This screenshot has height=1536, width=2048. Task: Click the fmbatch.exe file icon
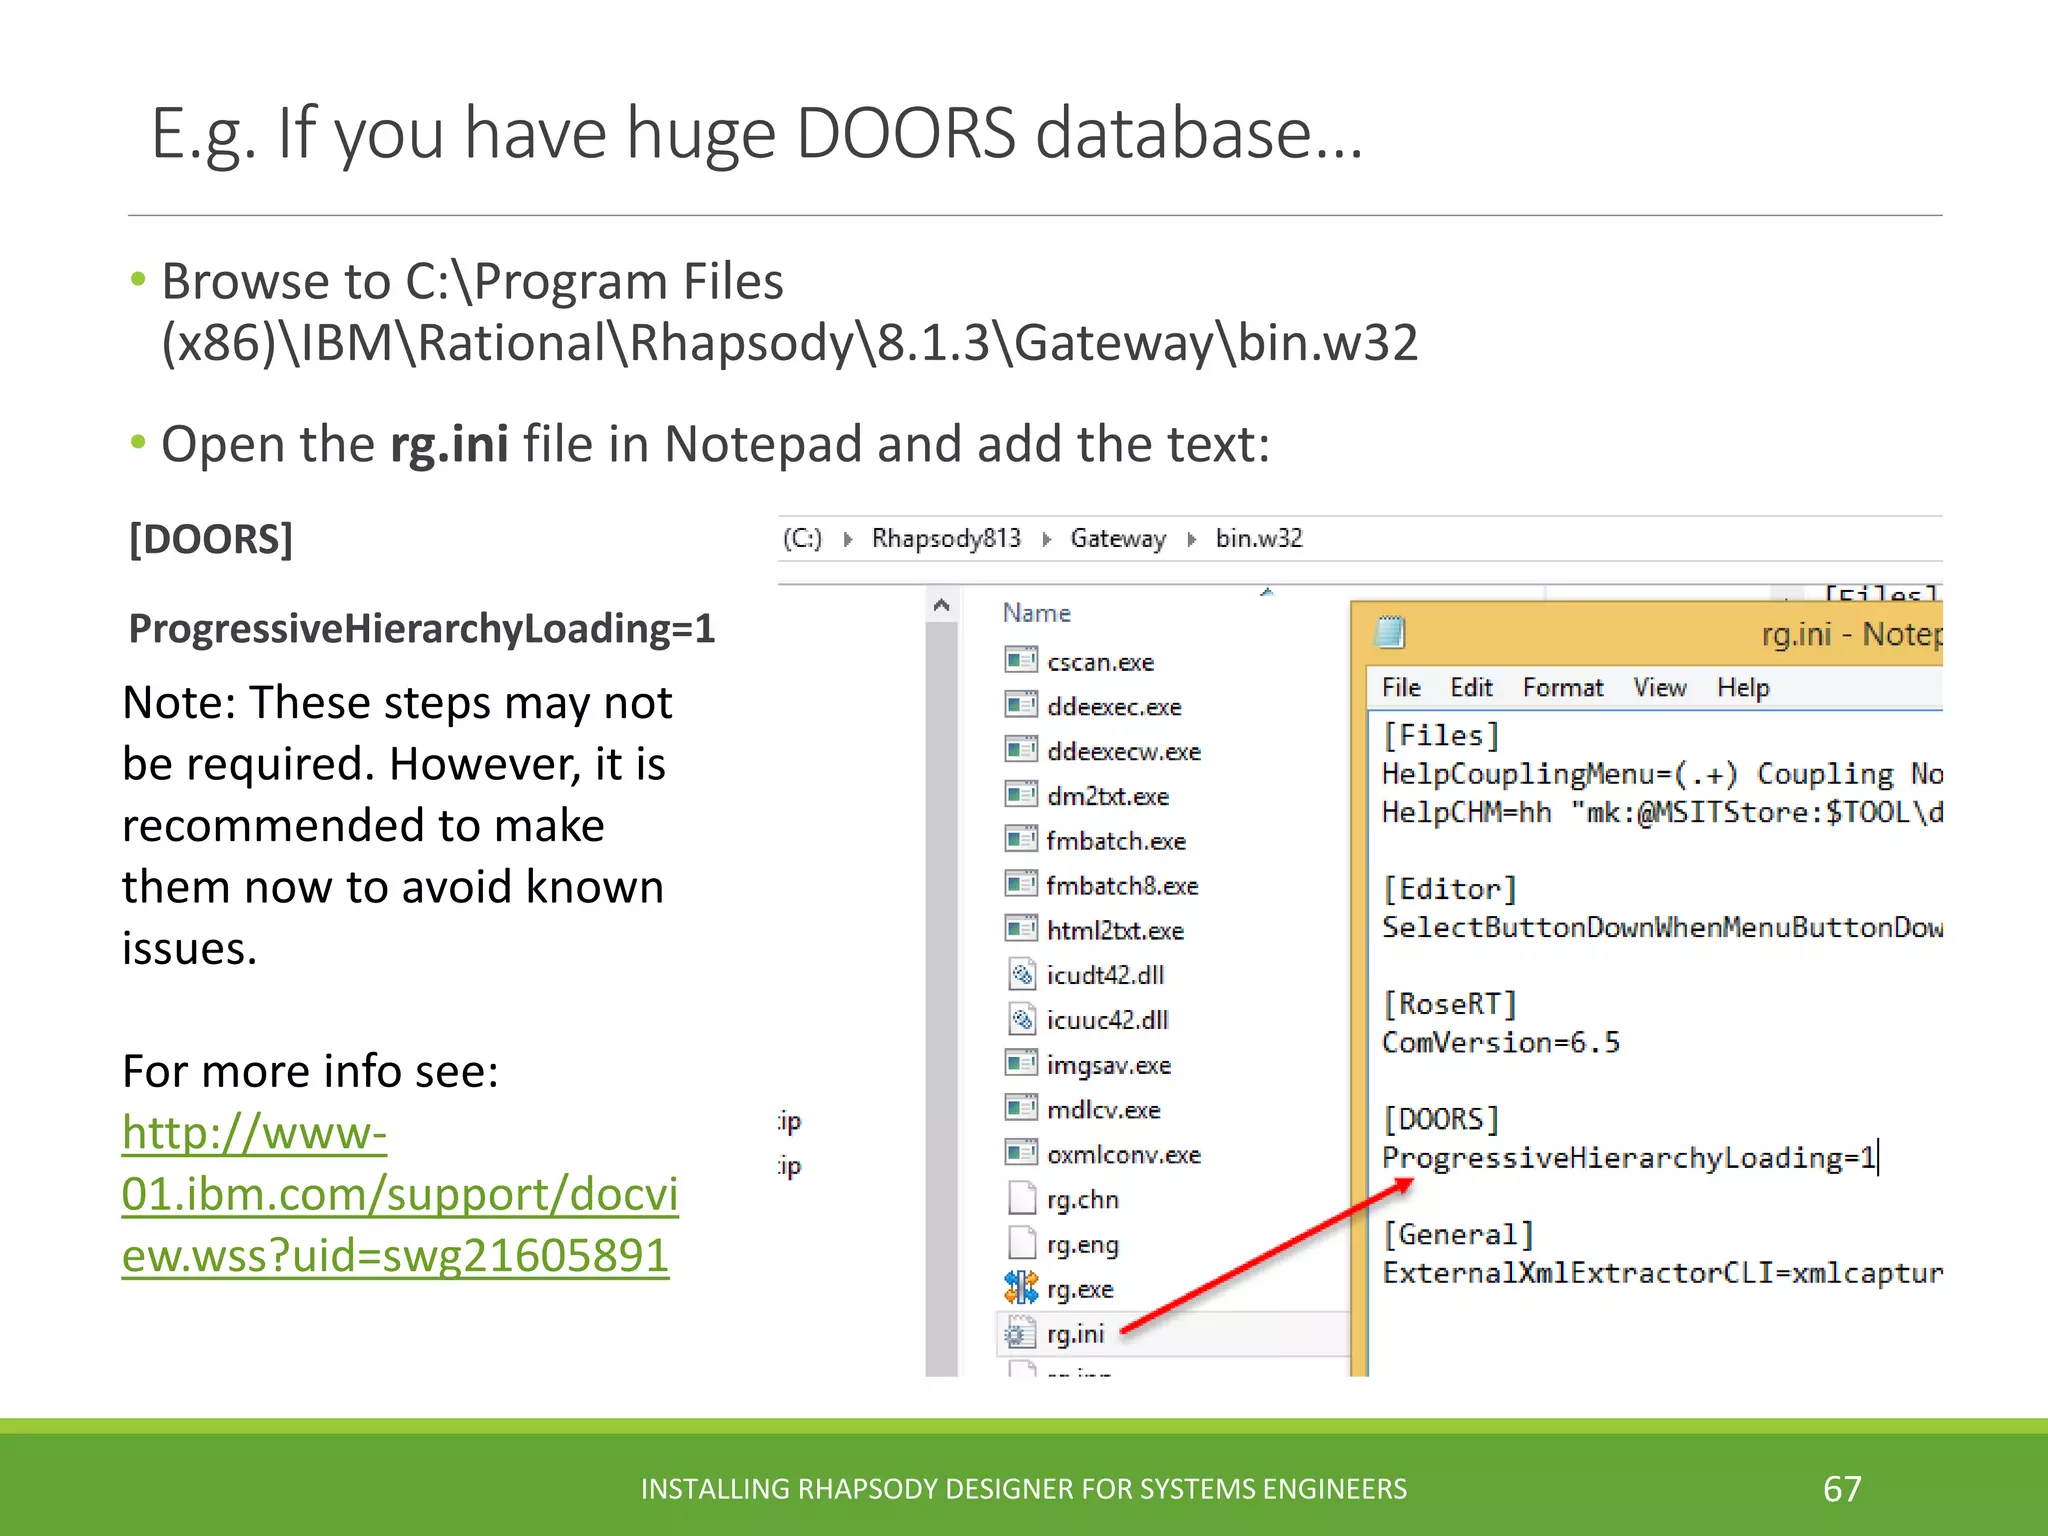coord(1020,839)
